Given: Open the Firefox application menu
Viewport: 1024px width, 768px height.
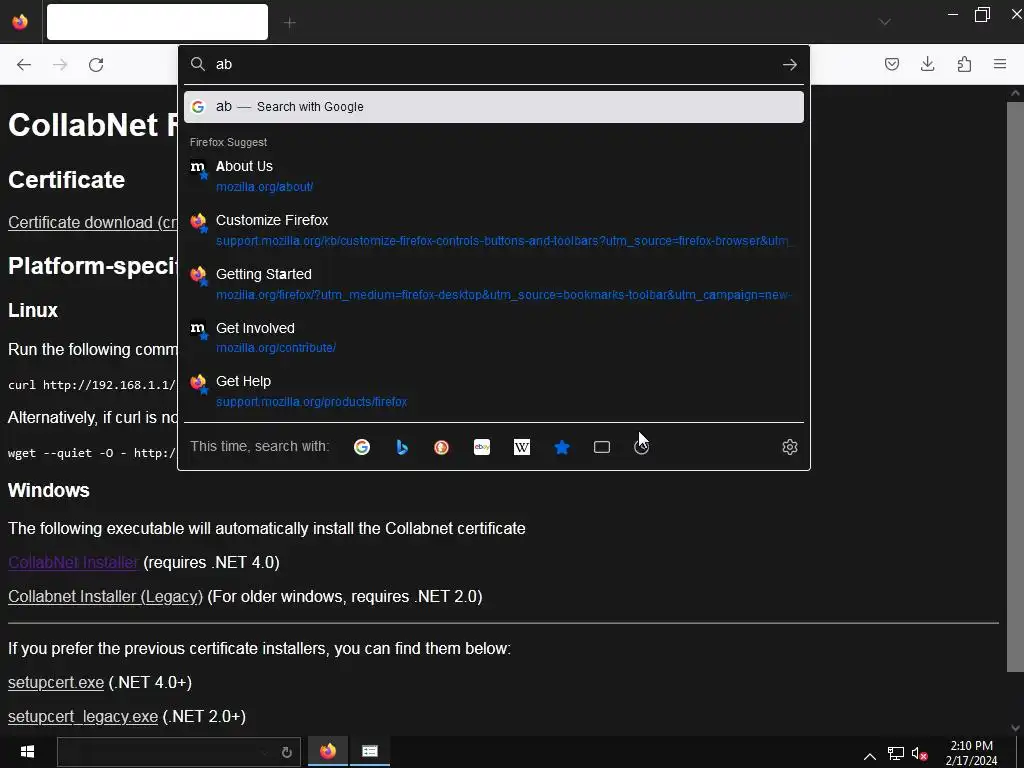Looking at the screenshot, I should coord(1000,64).
